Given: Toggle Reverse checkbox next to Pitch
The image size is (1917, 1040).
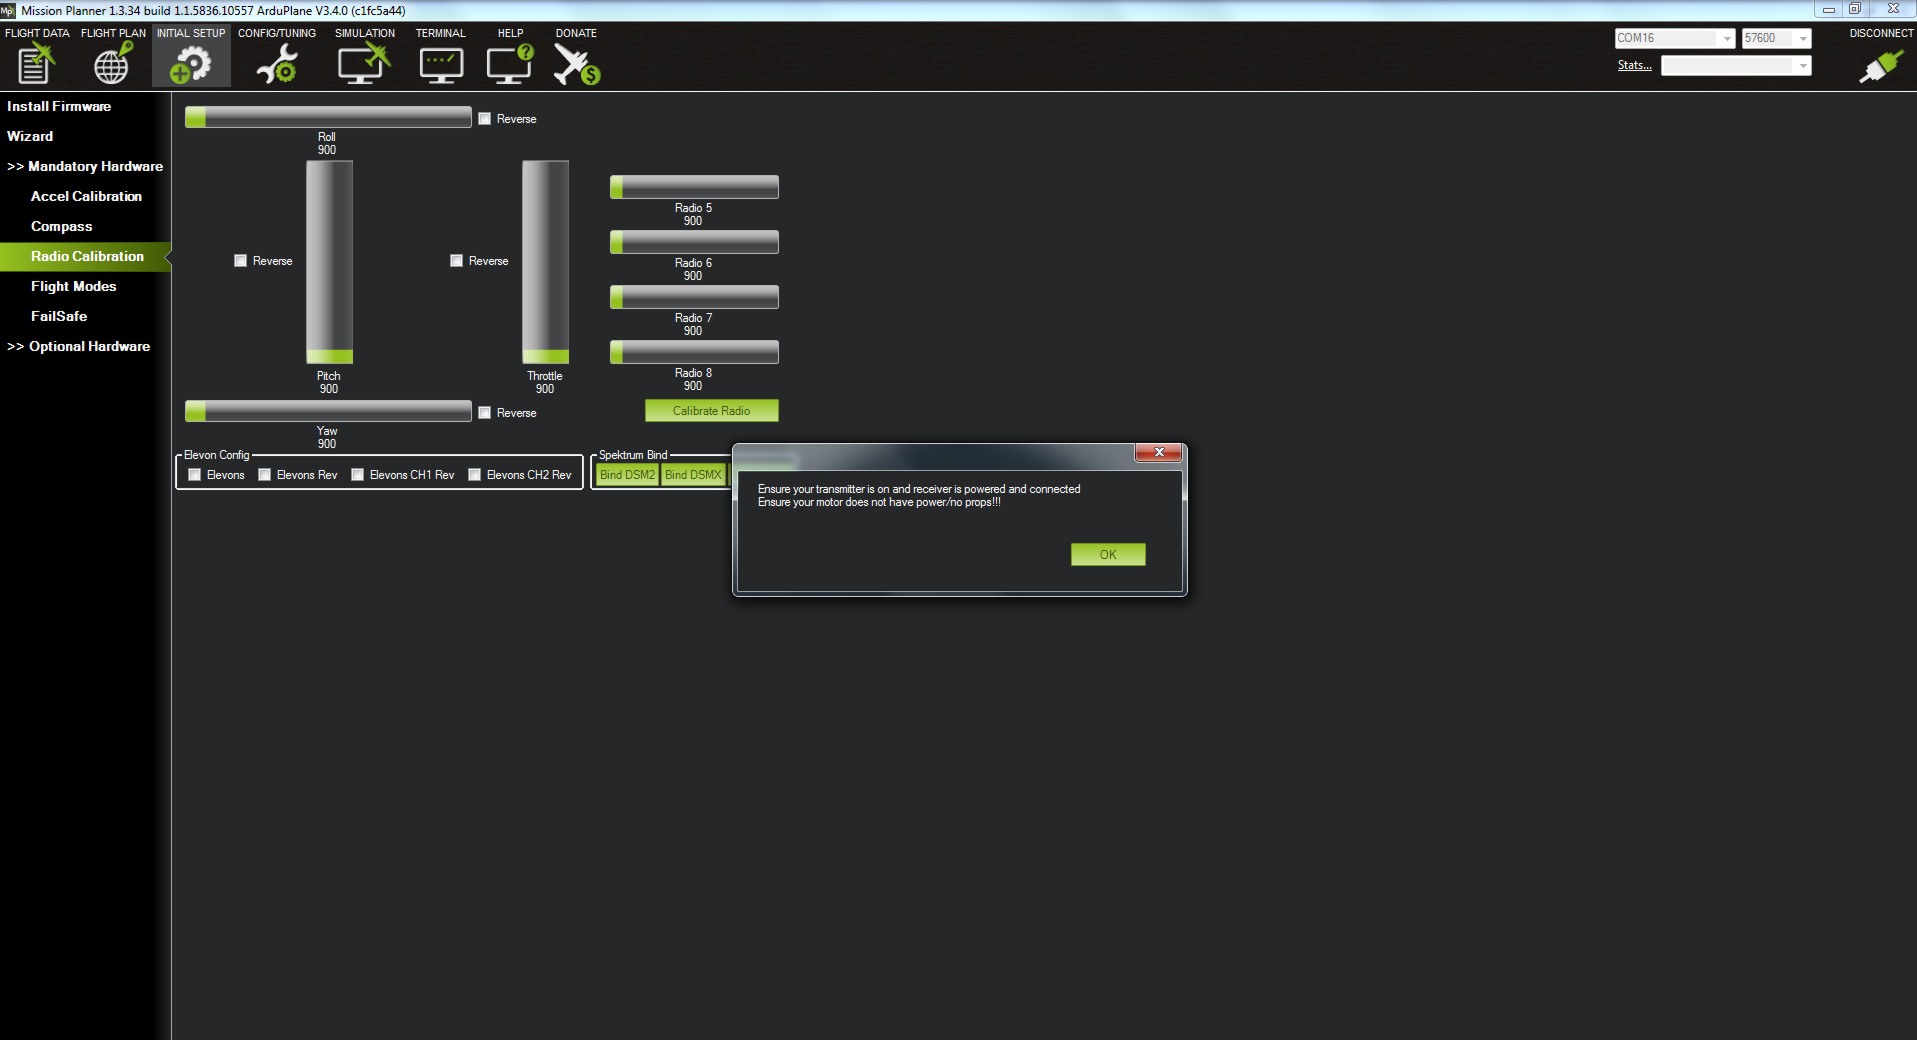Looking at the screenshot, I should (x=241, y=261).
